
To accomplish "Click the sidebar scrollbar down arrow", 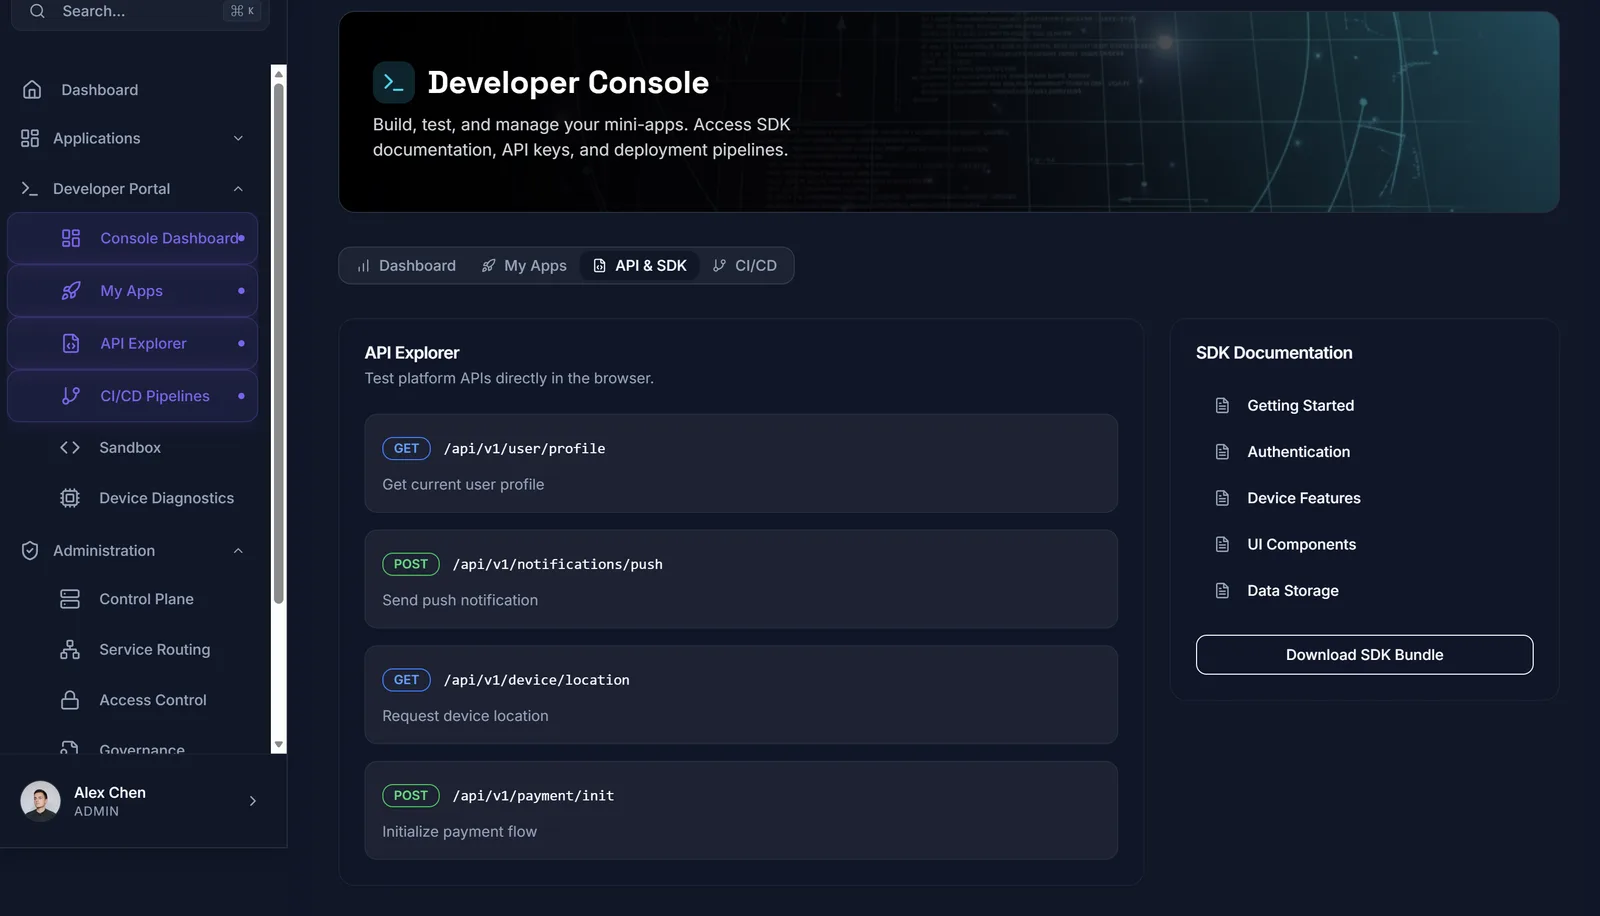I will click(279, 746).
